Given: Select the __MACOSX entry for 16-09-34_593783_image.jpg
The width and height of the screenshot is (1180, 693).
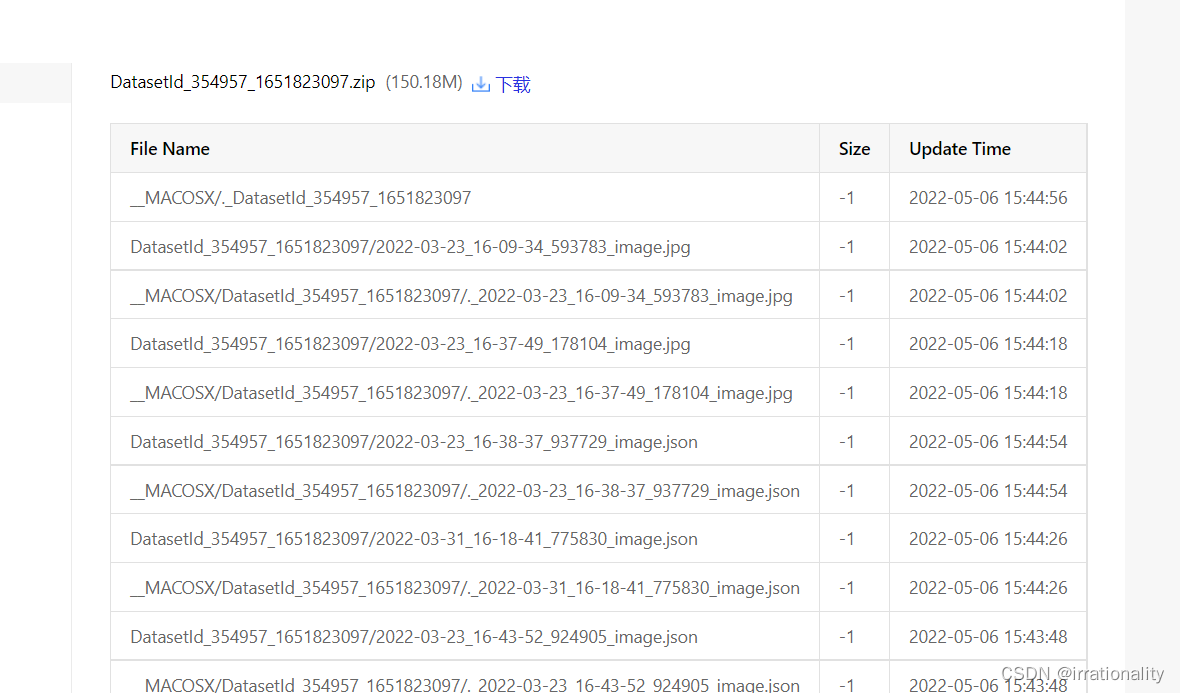Looking at the screenshot, I should 461,296.
